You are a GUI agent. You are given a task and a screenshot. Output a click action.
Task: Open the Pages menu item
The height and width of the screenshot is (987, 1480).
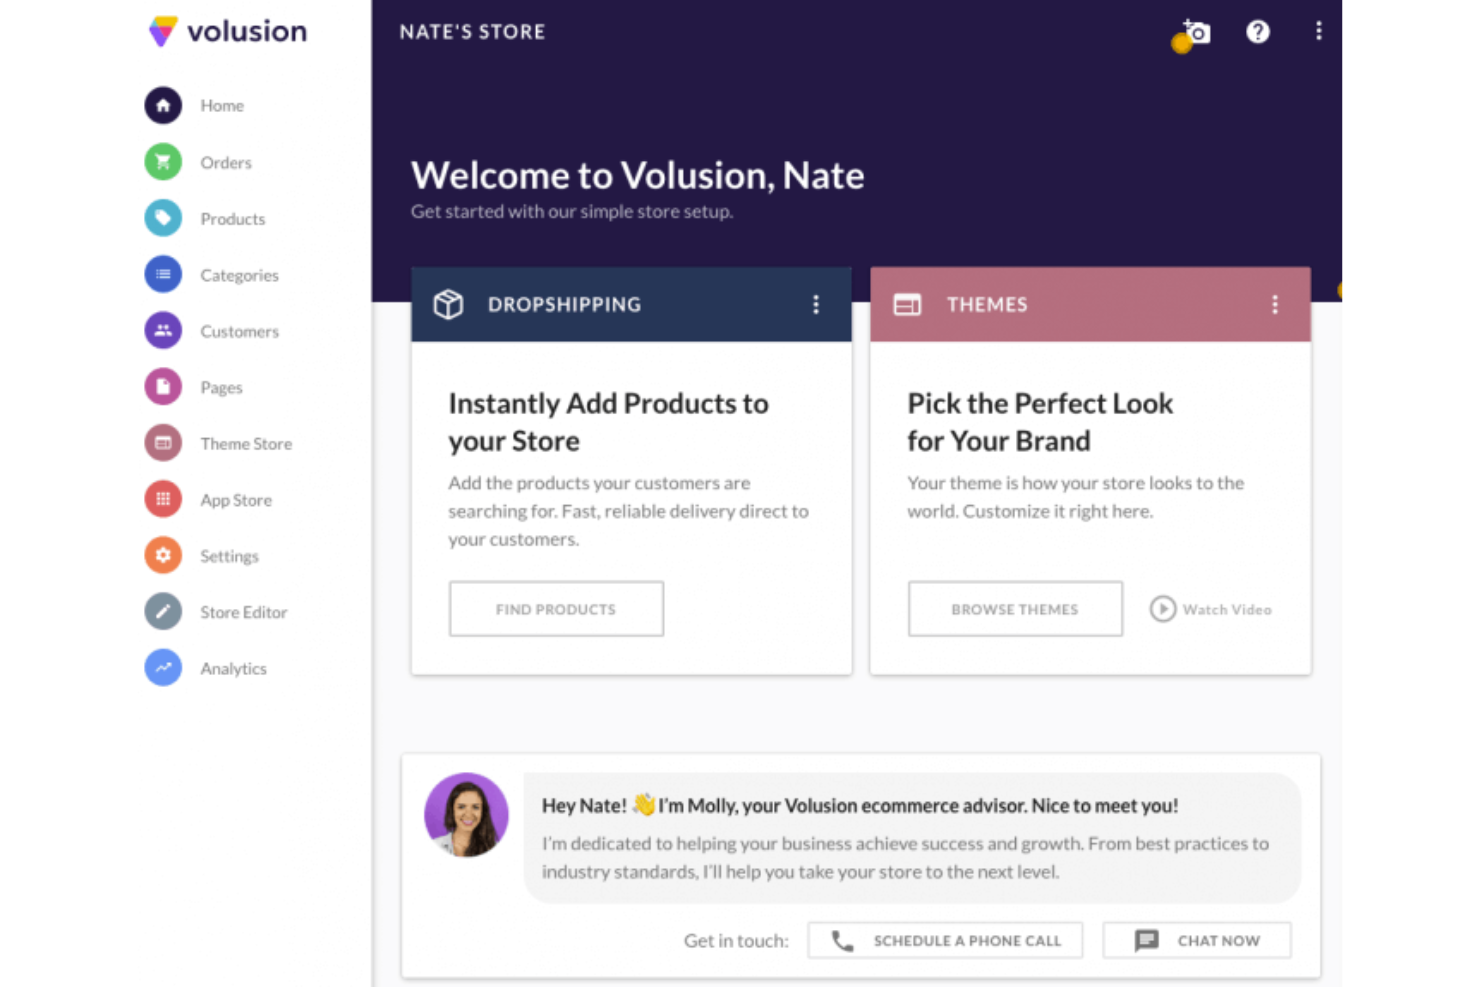pyautogui.click(x=221, y=387)
